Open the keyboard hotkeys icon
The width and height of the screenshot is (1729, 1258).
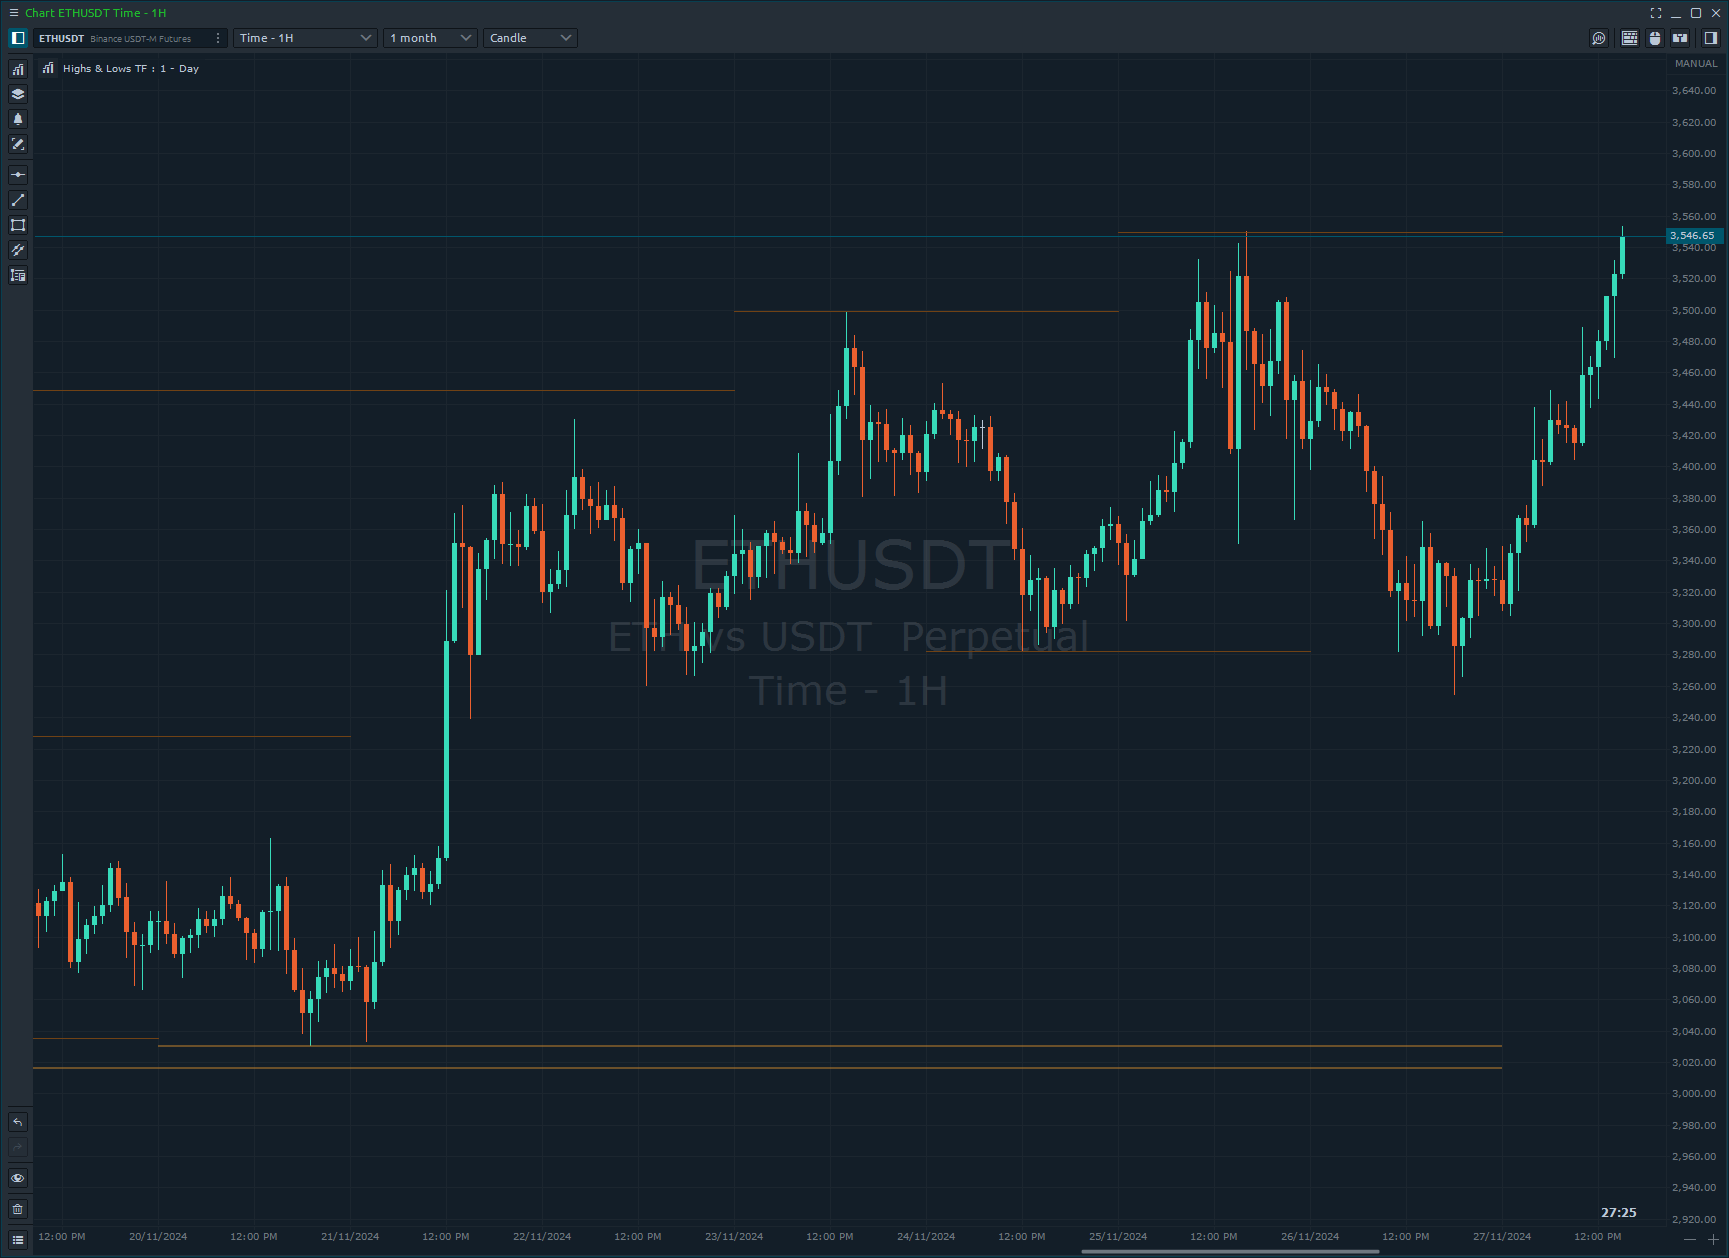pyautogui.click(x=1630, y=38)
